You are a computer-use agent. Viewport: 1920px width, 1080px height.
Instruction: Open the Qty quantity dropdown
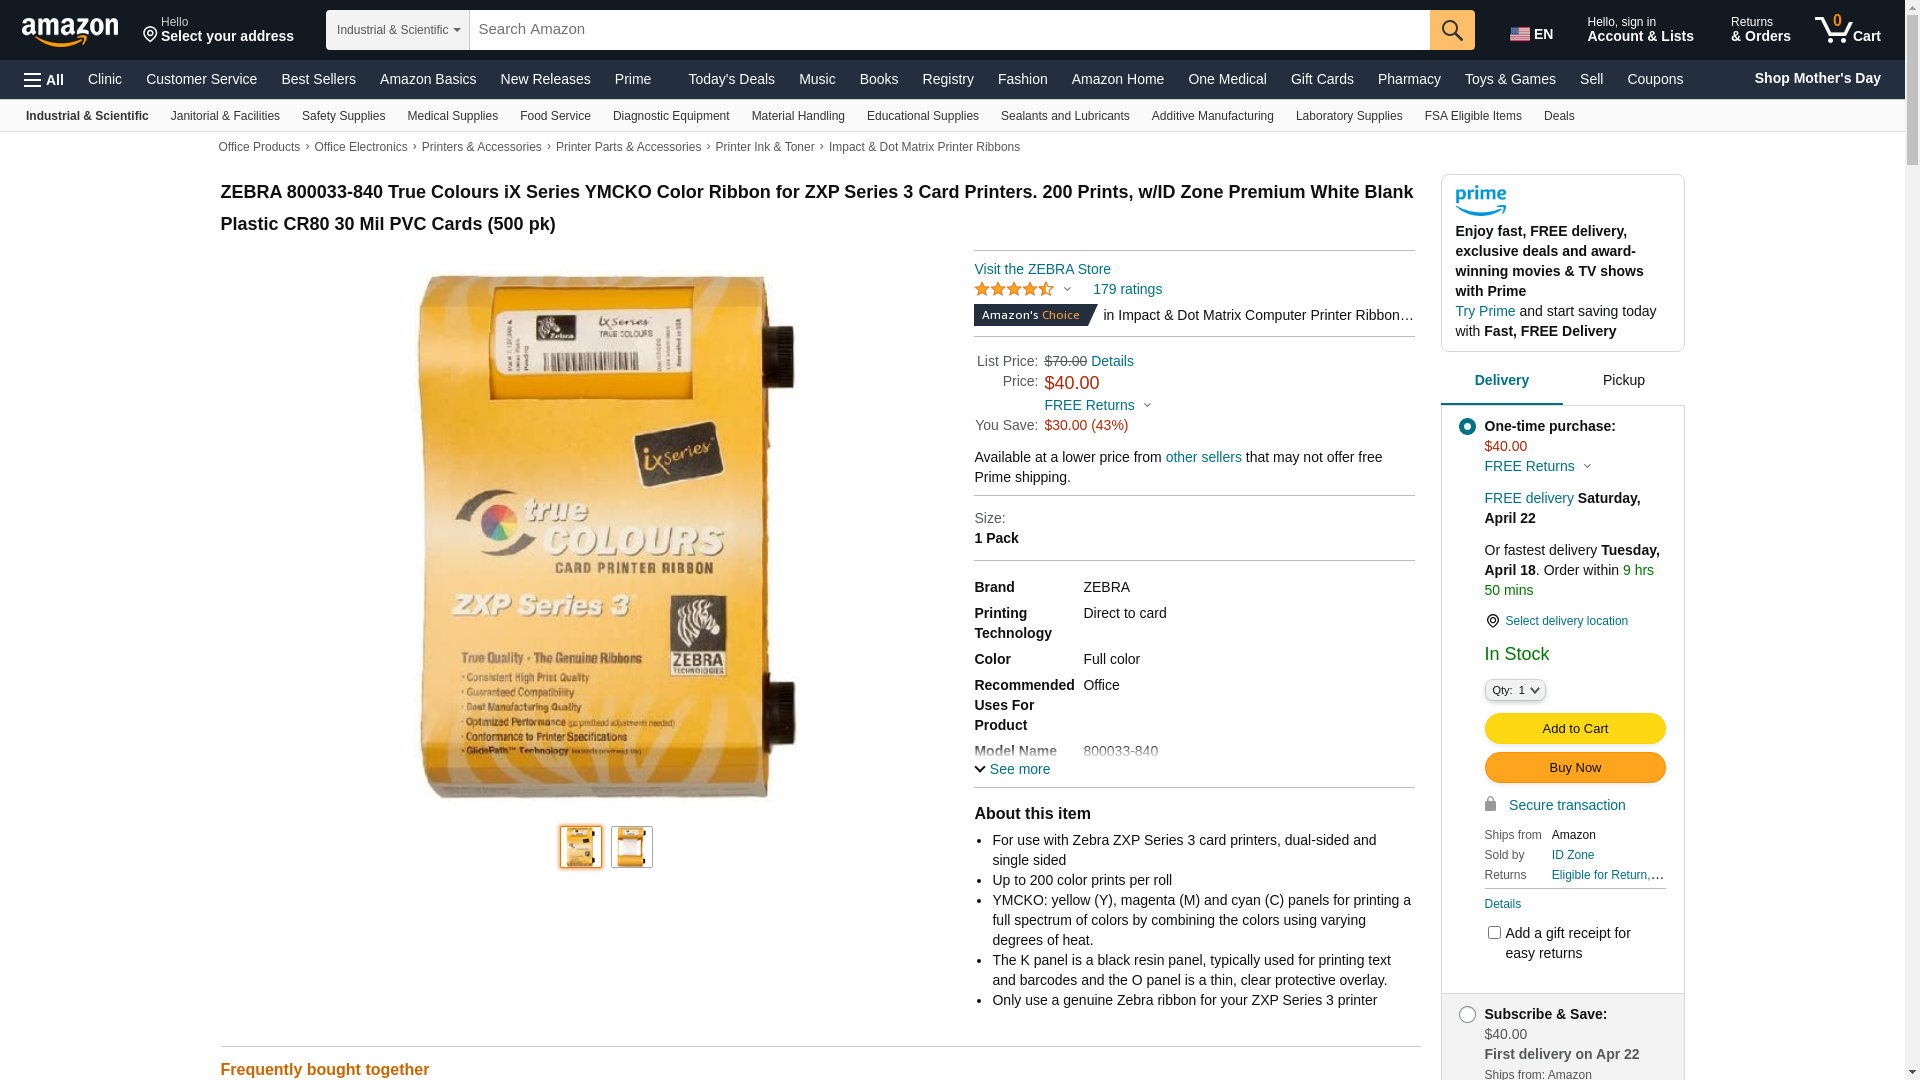click(x=1515, y=690)
